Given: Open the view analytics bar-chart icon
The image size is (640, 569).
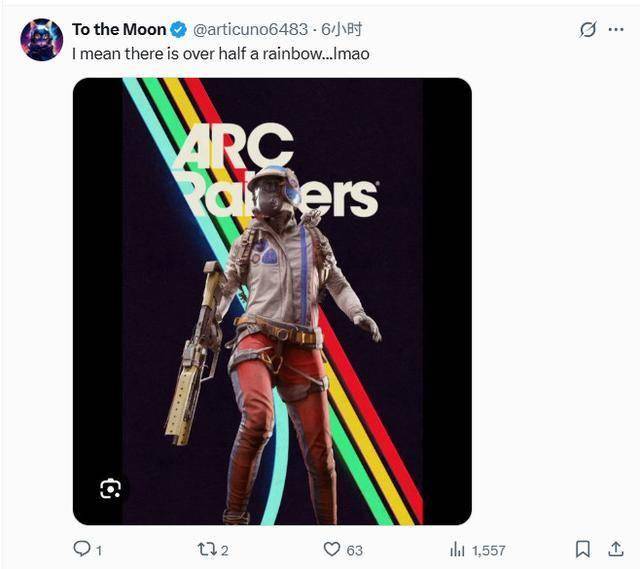Looking at the screenshot, I should pos(458,549).
